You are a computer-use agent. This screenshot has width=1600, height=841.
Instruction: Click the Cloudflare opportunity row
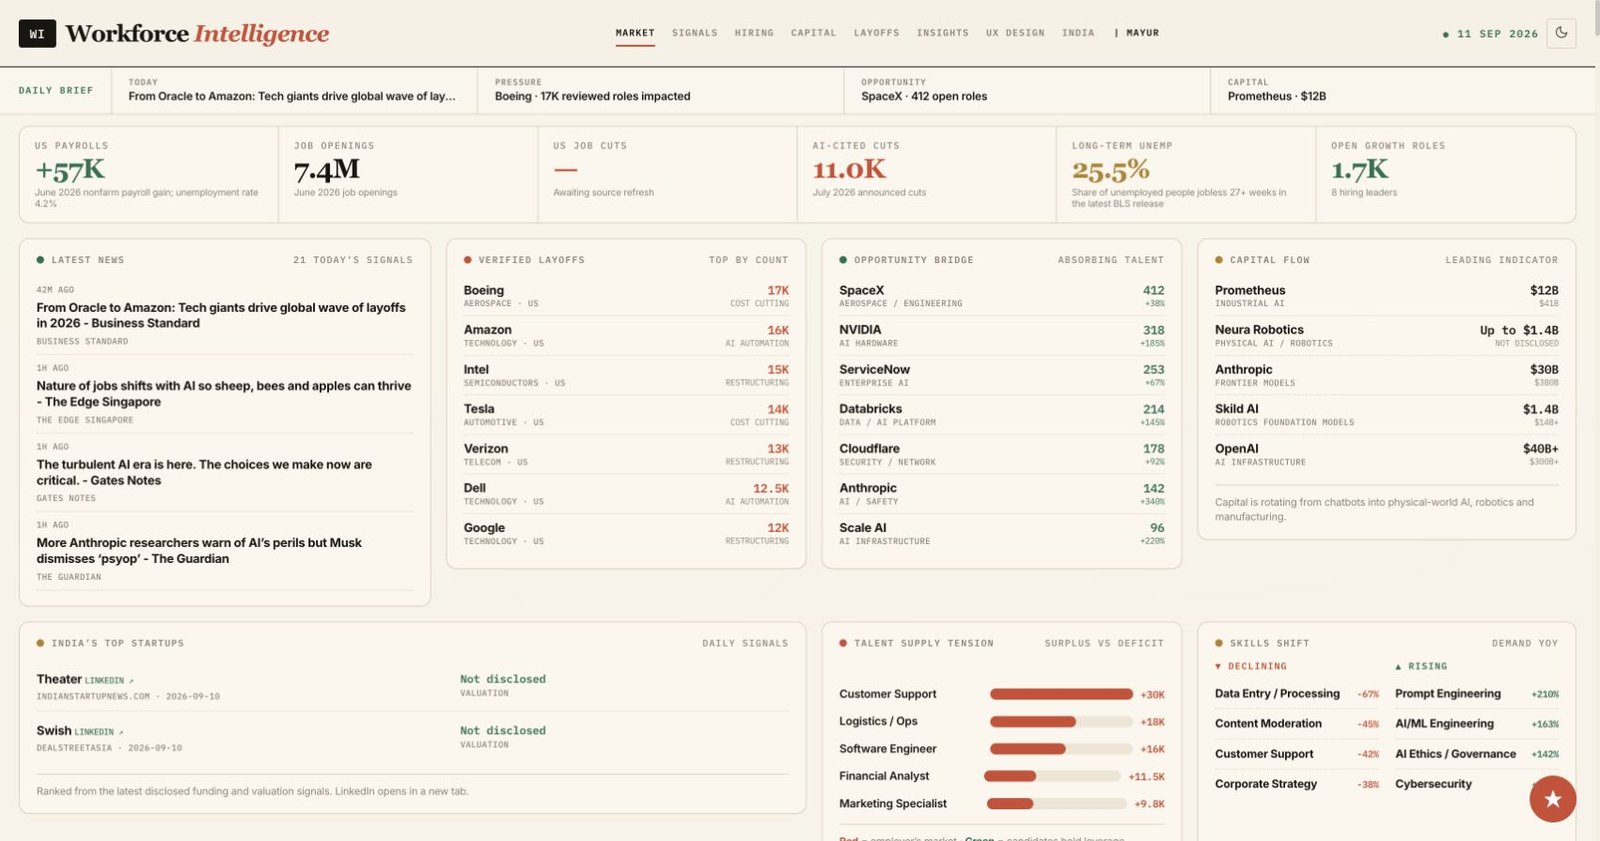click(1002, 455)
